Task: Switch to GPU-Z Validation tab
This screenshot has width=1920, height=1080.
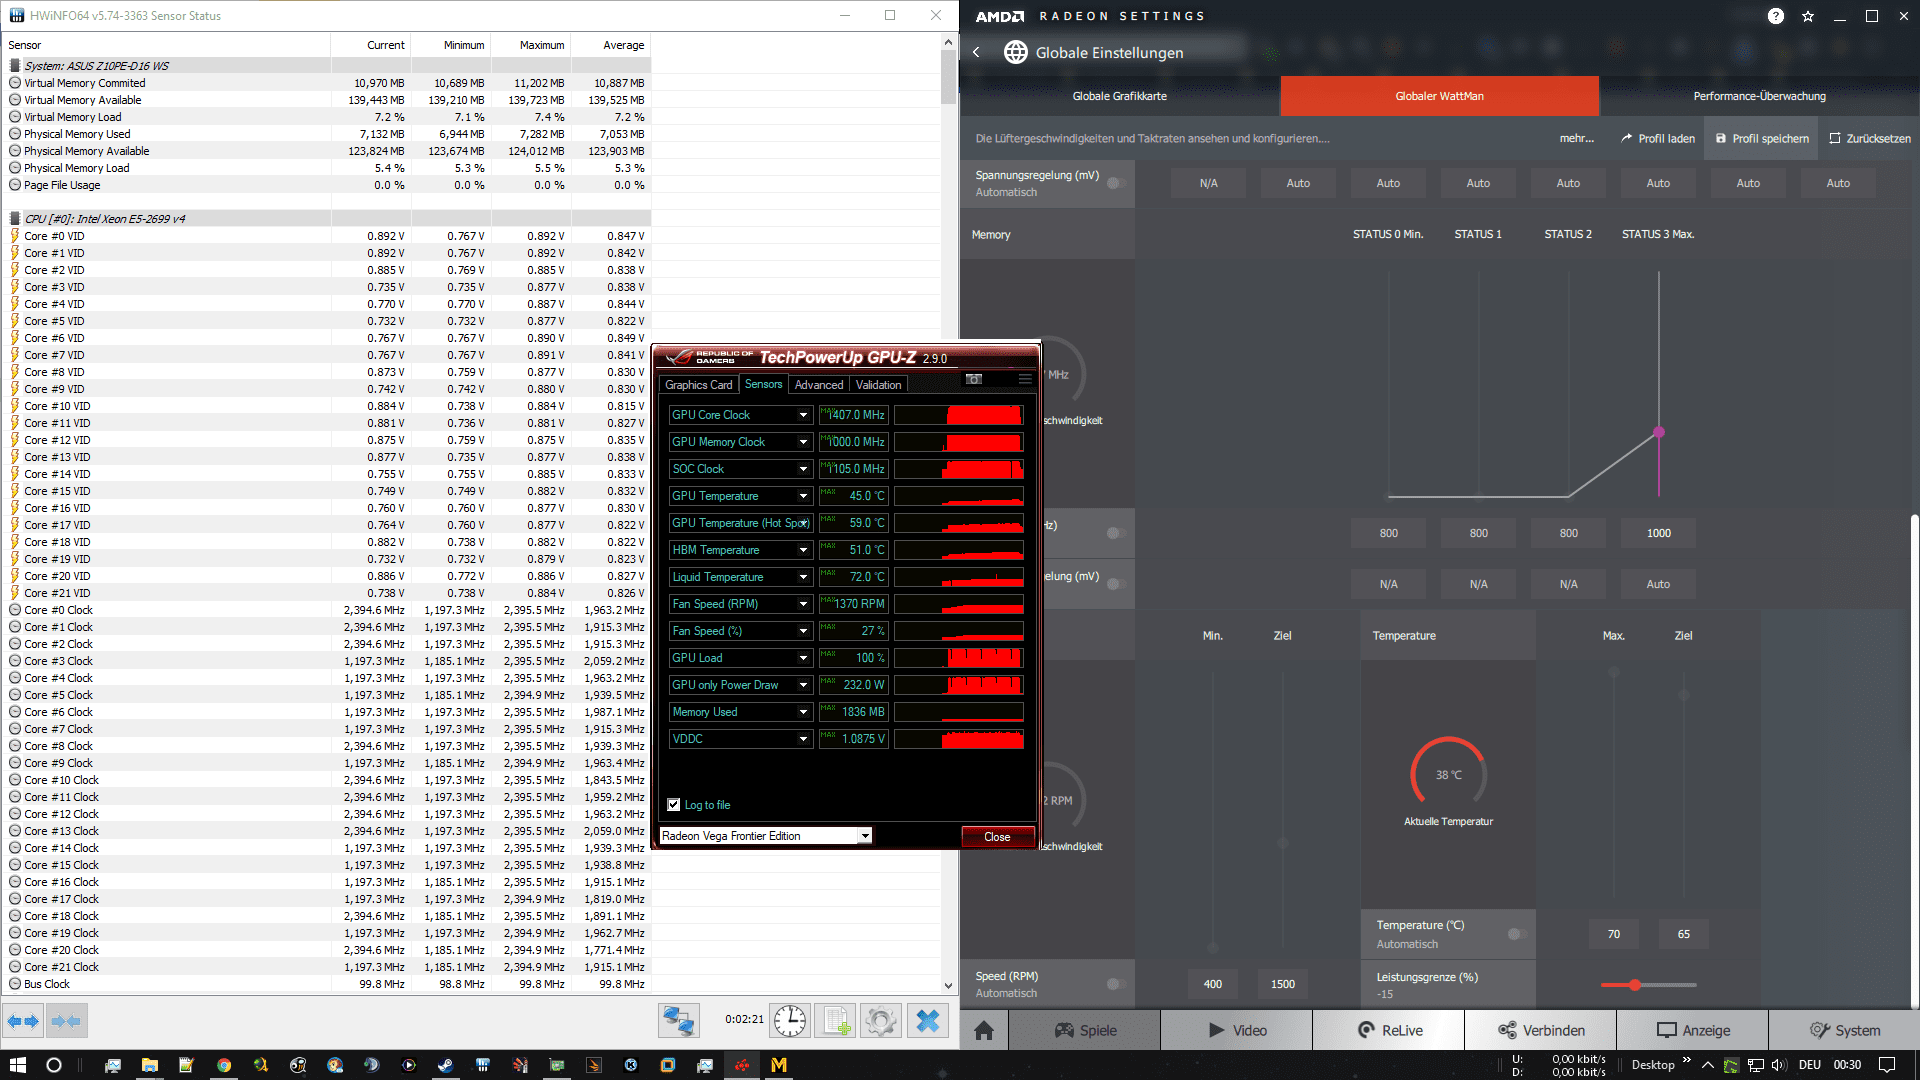Action: (878, 385)
